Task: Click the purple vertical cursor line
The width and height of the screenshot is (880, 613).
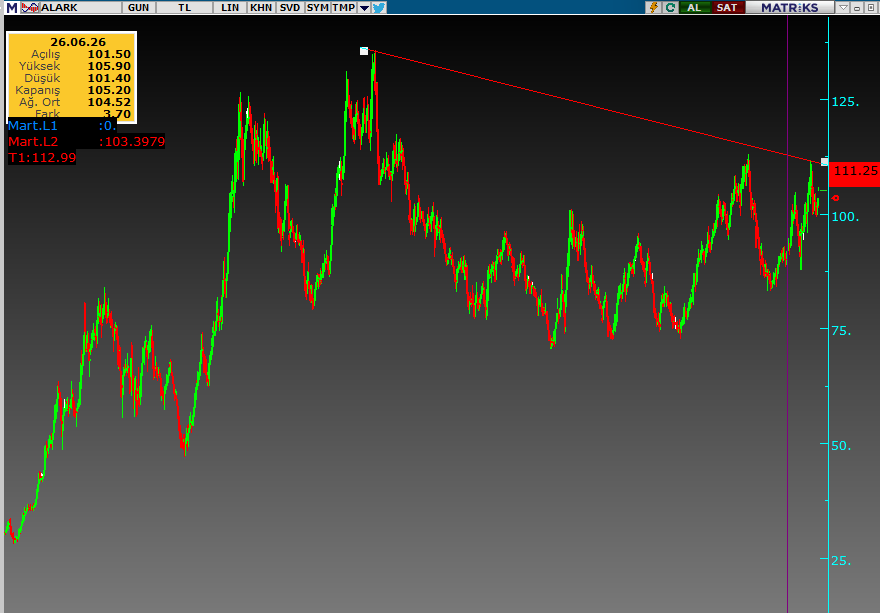Action: pyautogui.click(x=787, y=314)
